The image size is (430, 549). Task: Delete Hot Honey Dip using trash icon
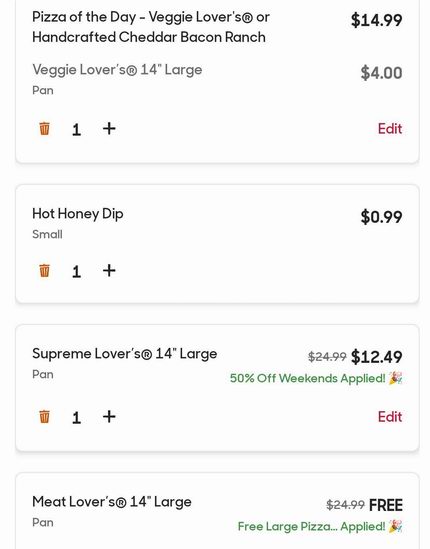coord(44,271)
